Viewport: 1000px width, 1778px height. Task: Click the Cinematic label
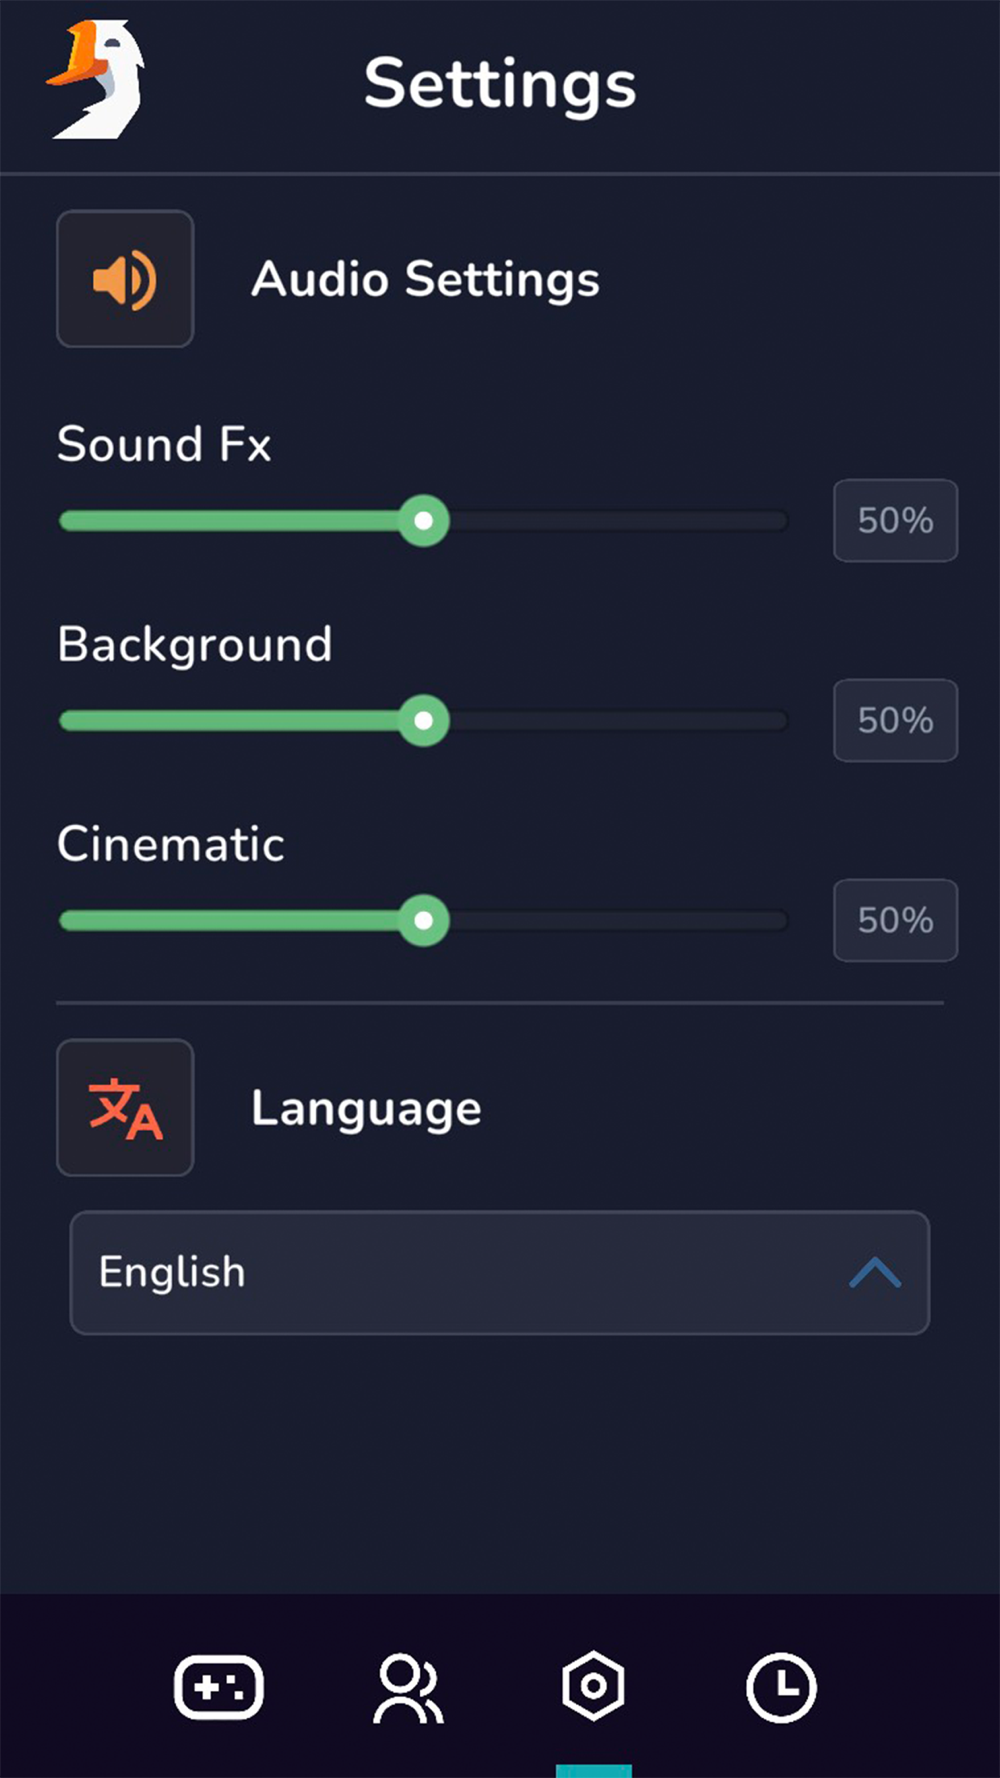(x=171, y=844)
